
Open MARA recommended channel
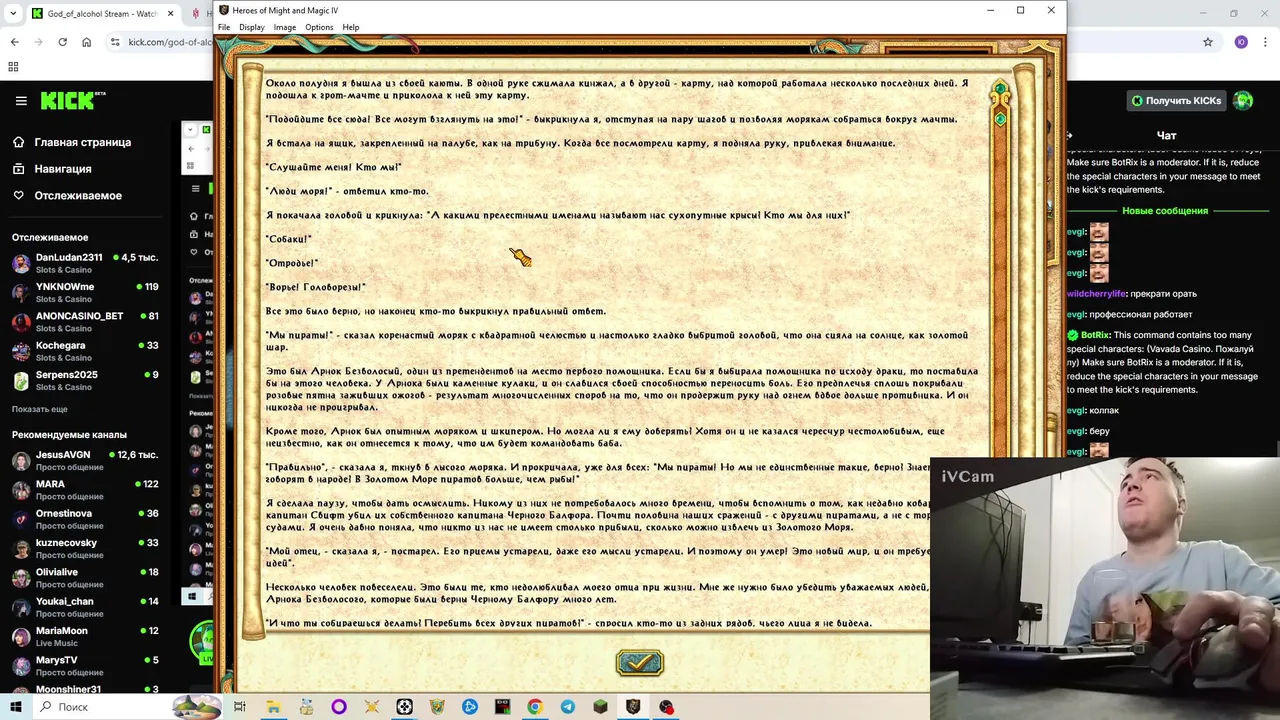click(85, 489)
